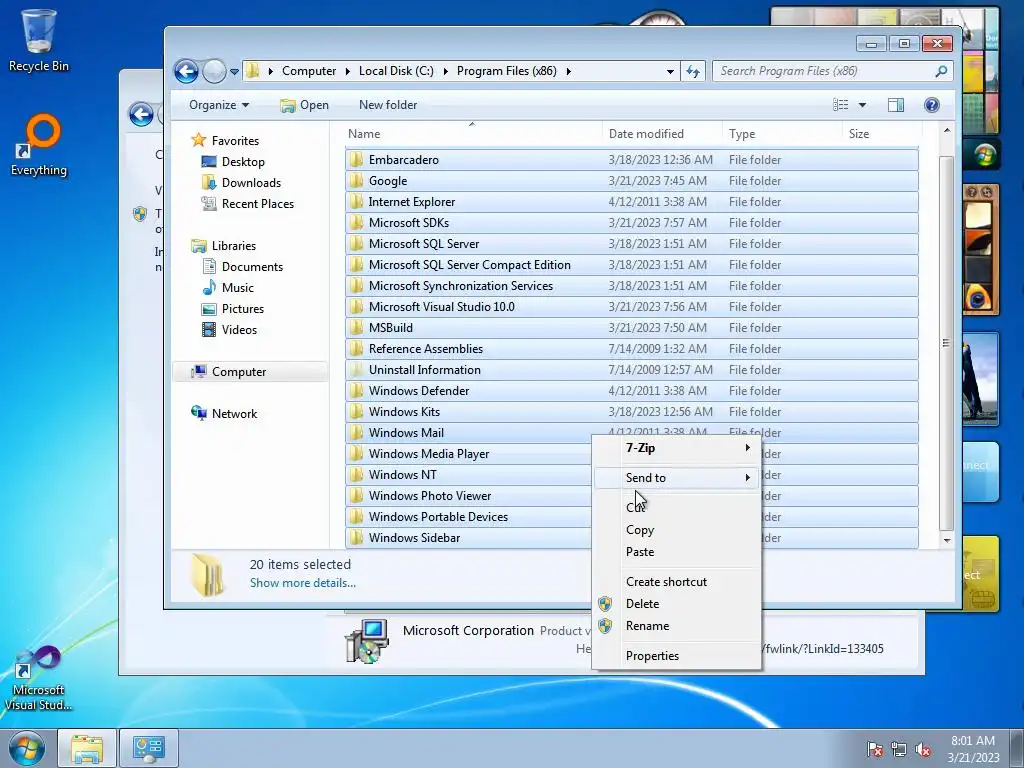Select Network in the navigation pane
The image size is (1024, 768).
click(x=224, y=414)
